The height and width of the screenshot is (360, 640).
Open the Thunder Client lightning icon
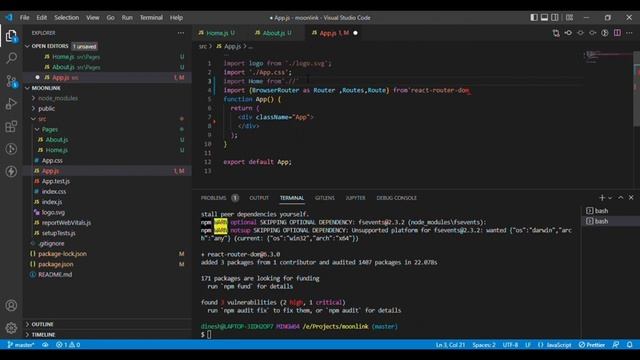[x=11, y=171]
